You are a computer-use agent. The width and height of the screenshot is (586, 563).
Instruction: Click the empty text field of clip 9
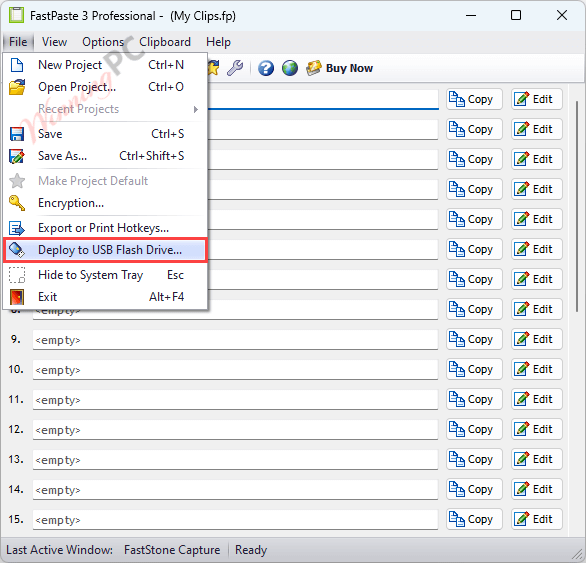235,340
